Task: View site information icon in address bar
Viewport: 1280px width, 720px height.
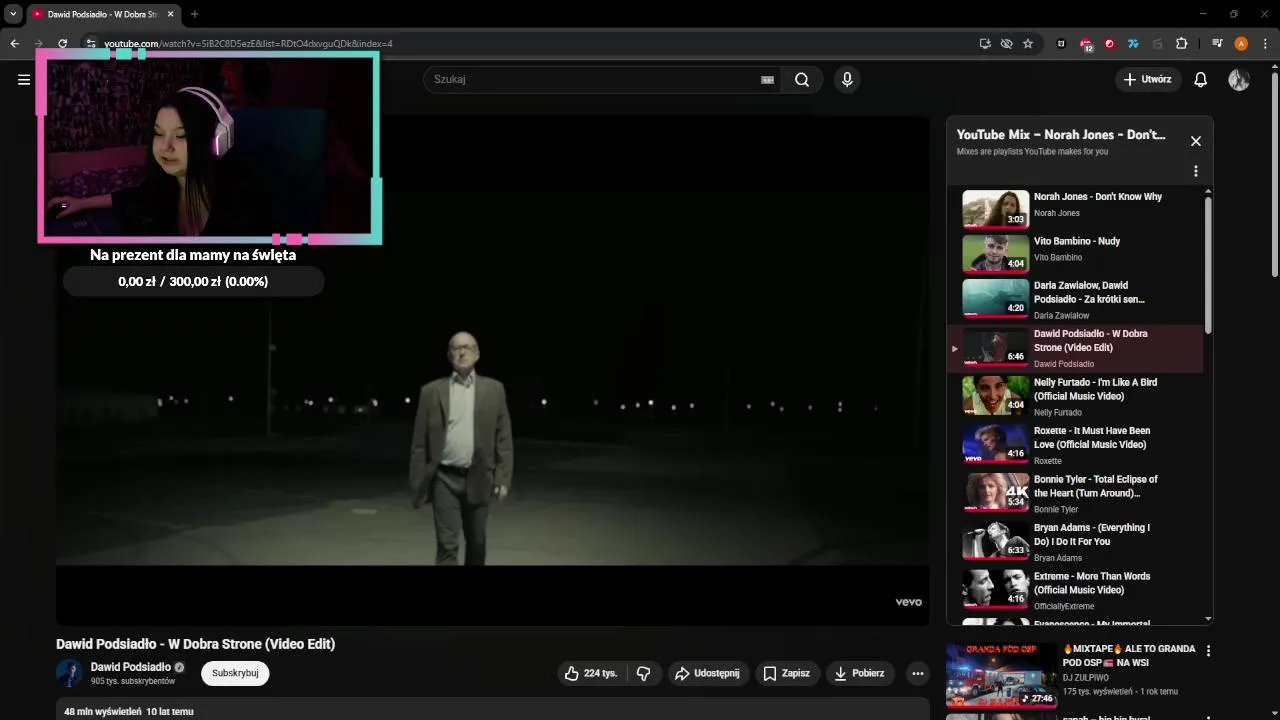Action: point(90,43)
